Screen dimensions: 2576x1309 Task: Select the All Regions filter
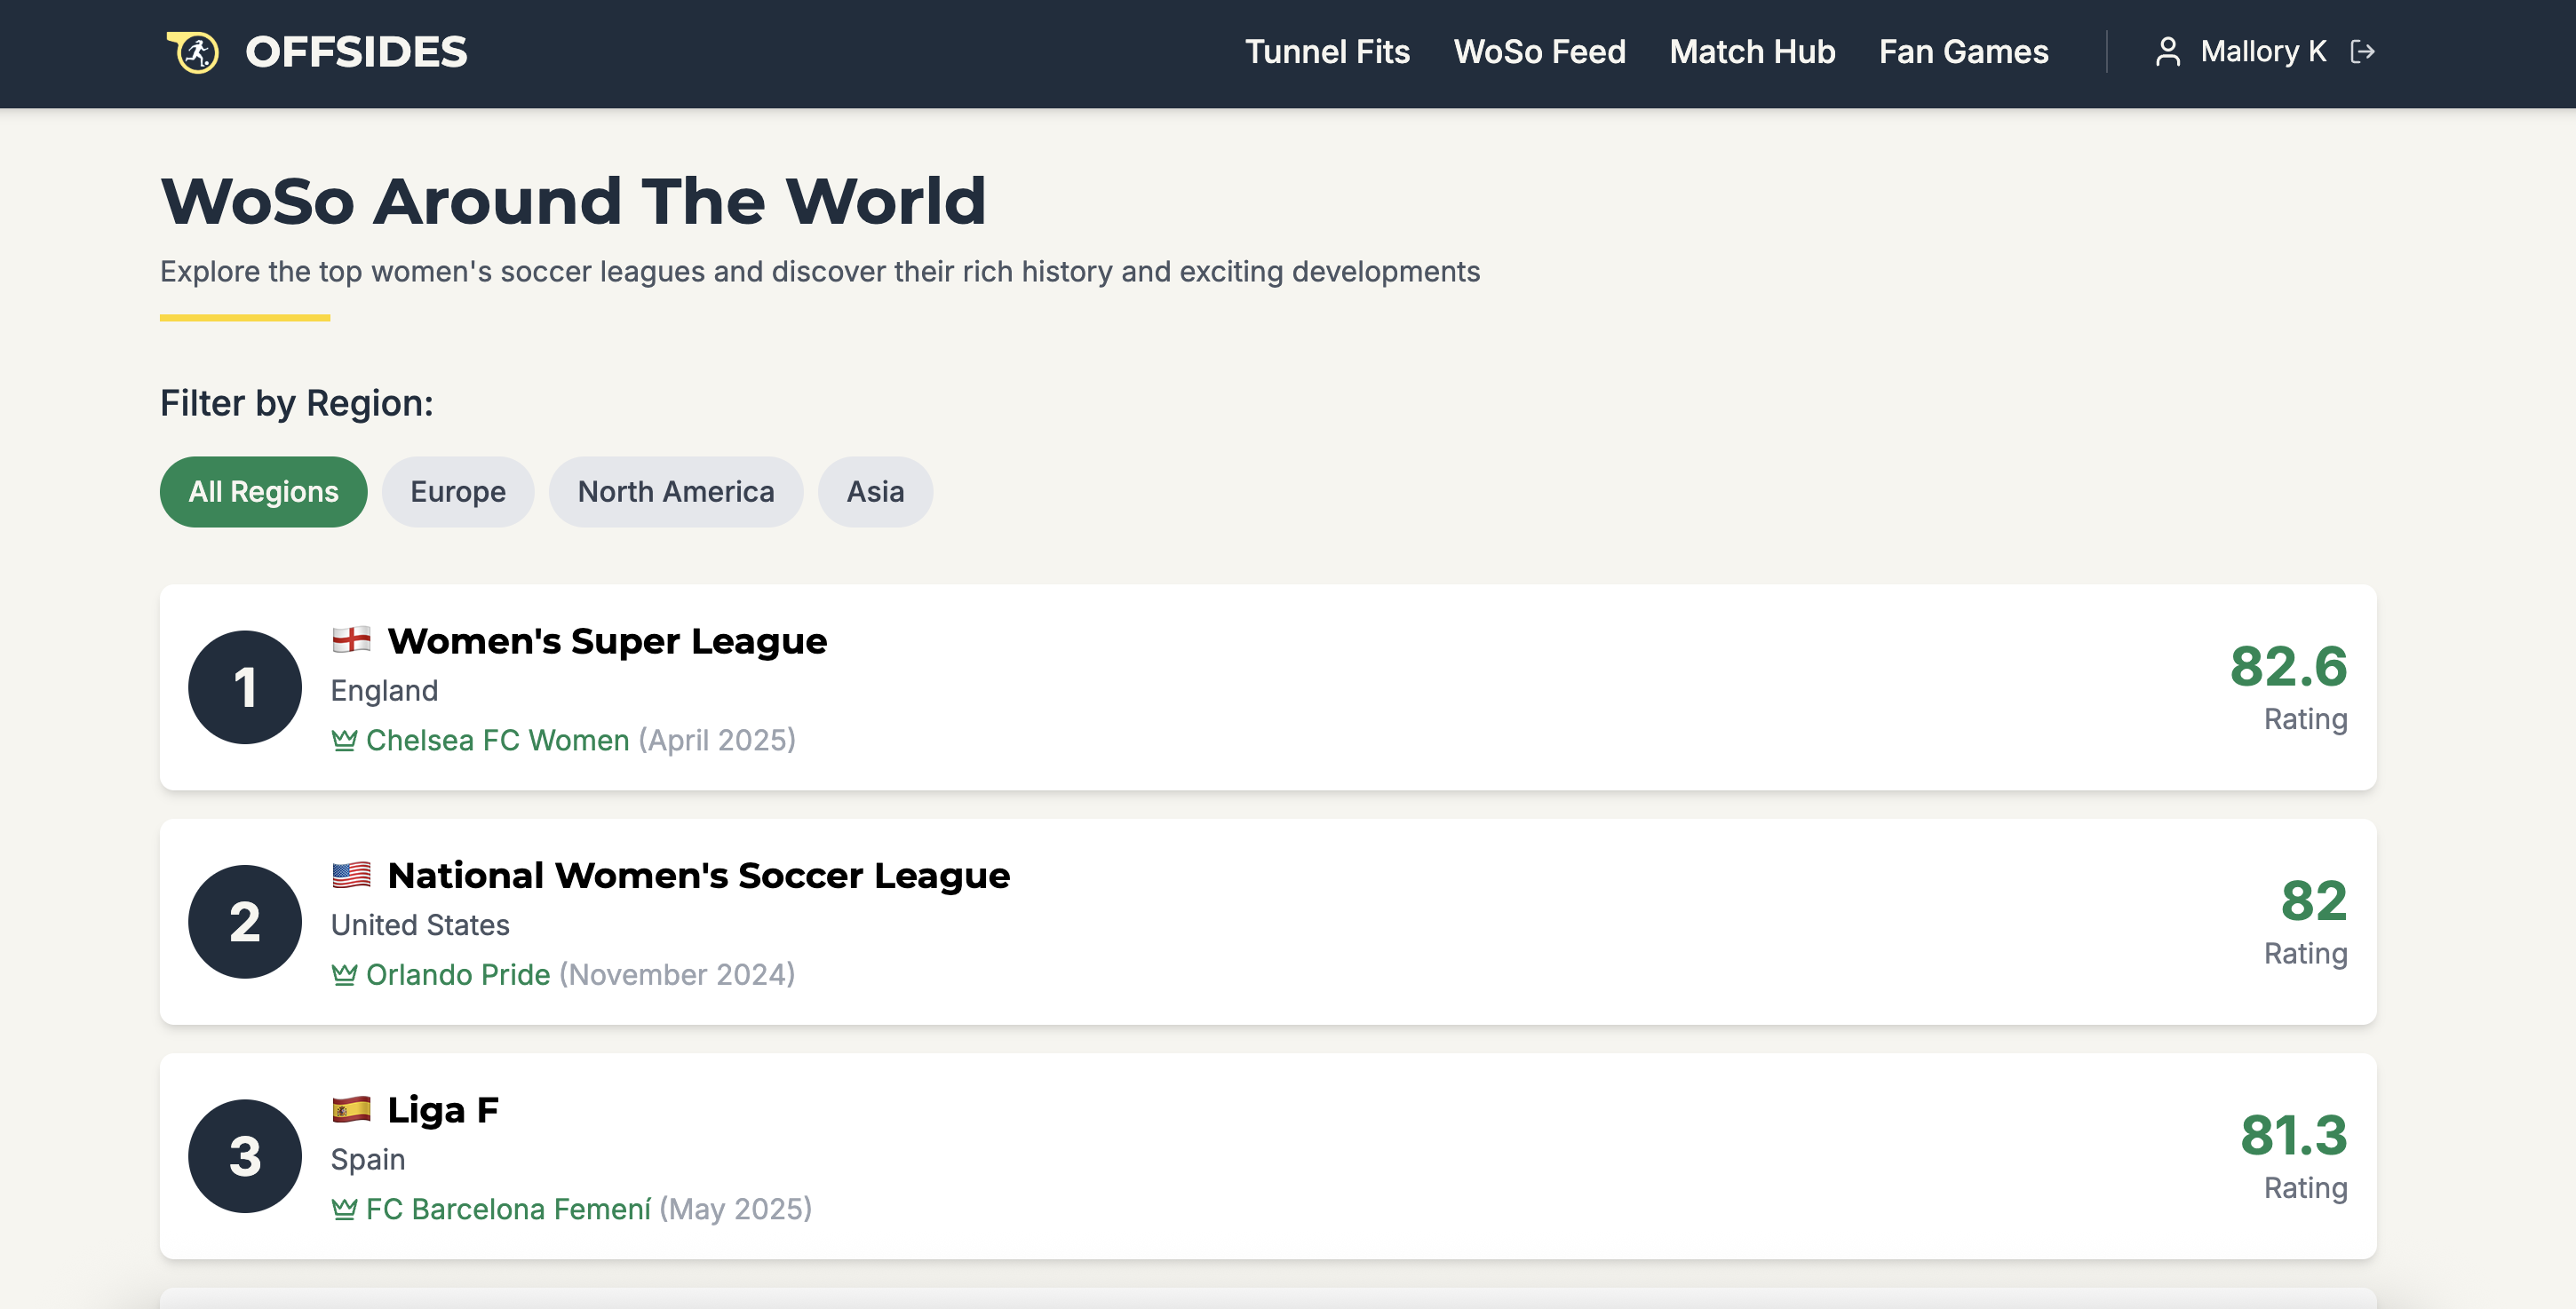tap(263, 492)
